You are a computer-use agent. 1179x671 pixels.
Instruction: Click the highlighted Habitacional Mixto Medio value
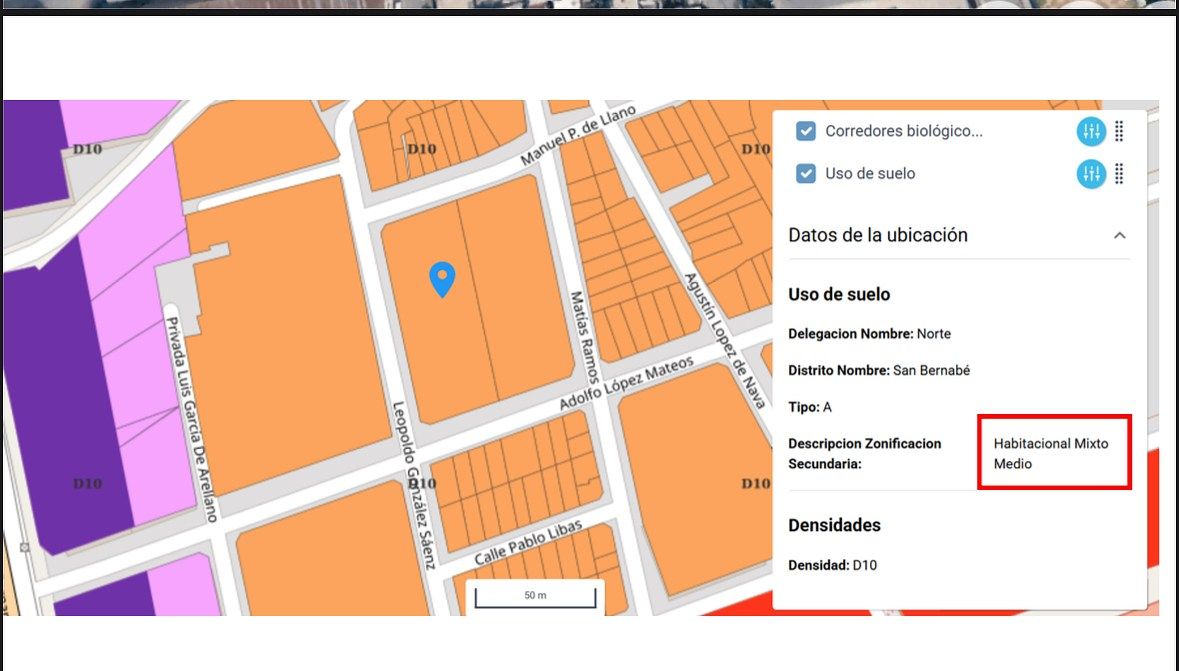click(x=1052, y=453)
